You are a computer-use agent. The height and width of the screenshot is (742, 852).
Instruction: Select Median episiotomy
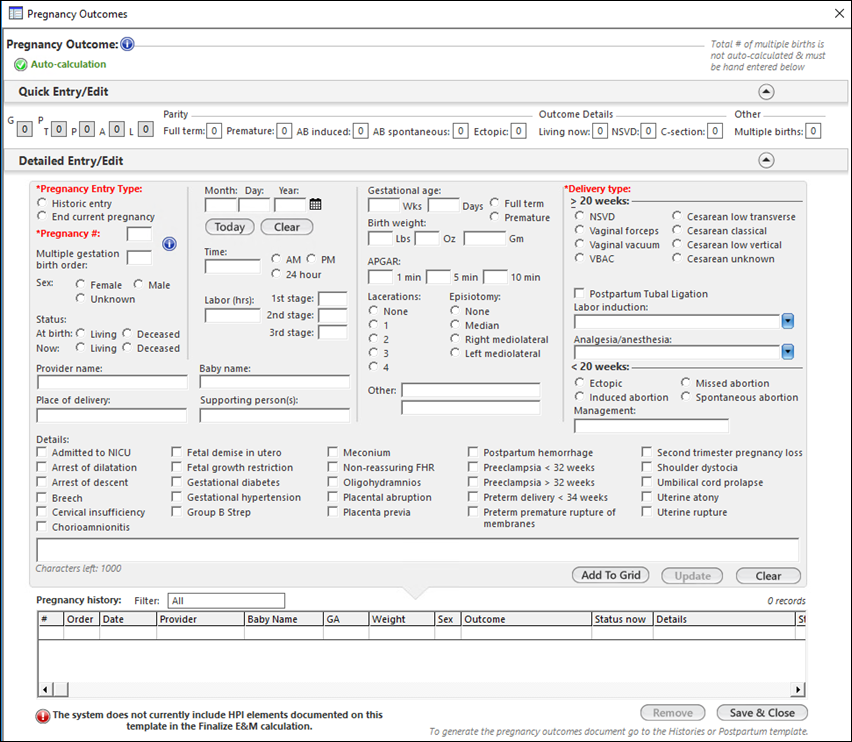(x=455, y=324)
